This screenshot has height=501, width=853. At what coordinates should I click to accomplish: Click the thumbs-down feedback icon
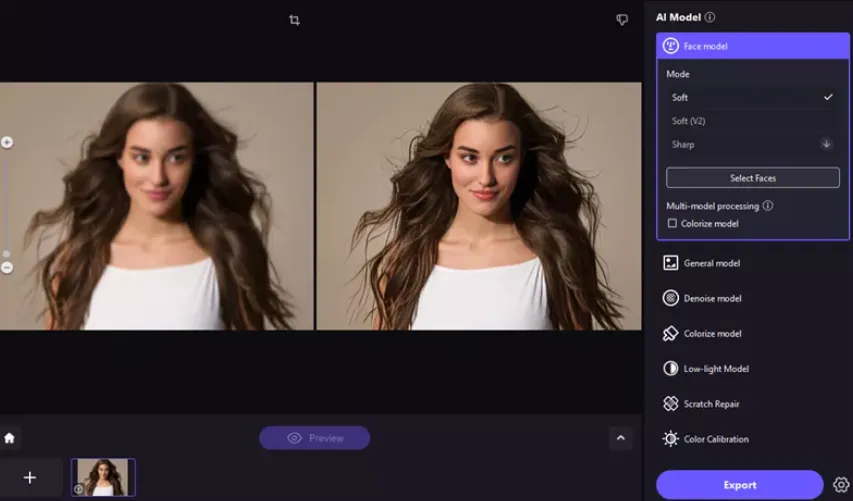[622, 20]
